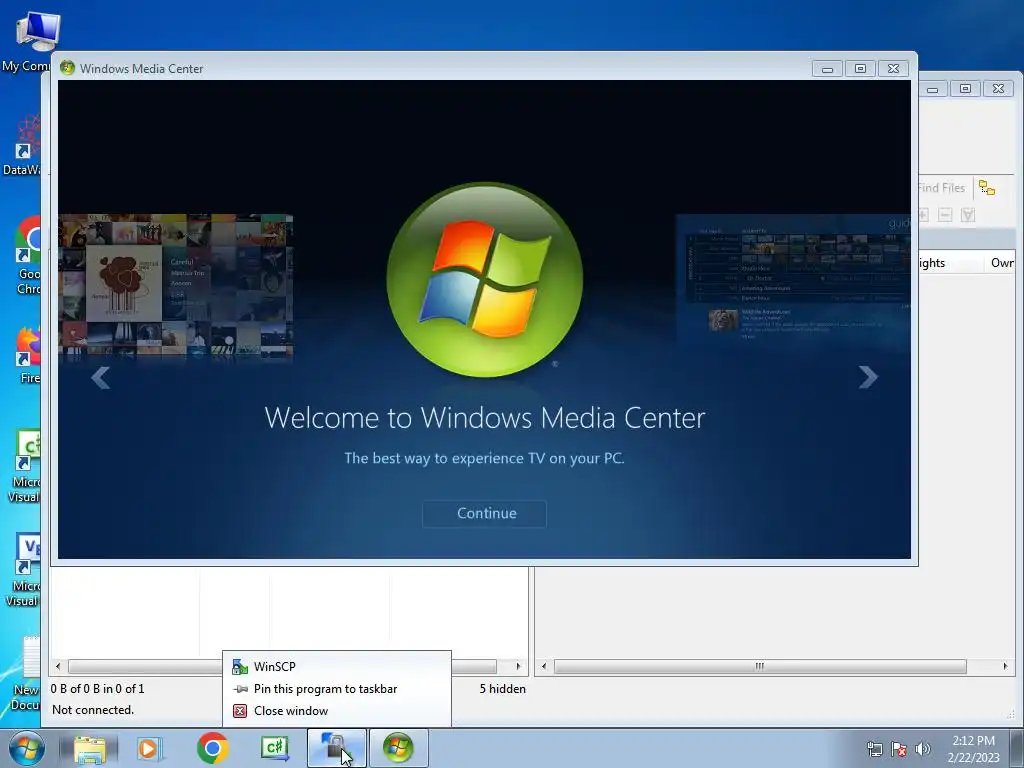The image size is (1024, 768).
Task: Open the volume speaker tray icon
Action: [923, 750]
